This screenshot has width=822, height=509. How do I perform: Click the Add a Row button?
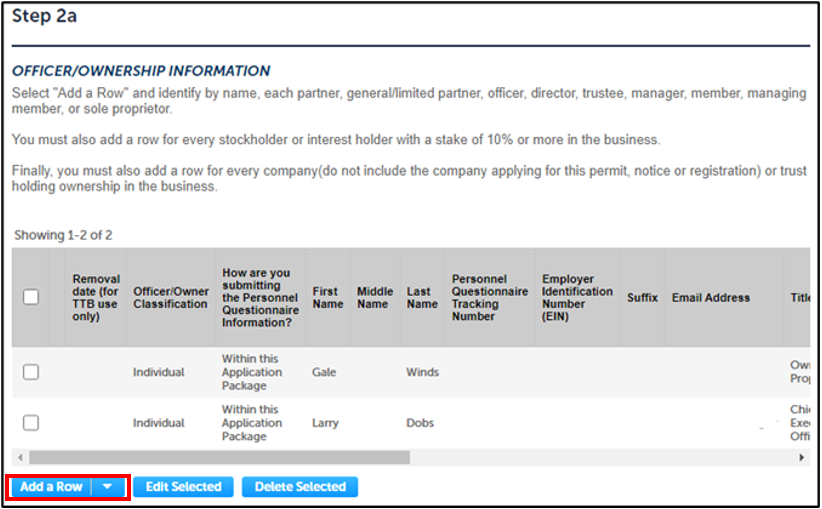pos(52,487)
